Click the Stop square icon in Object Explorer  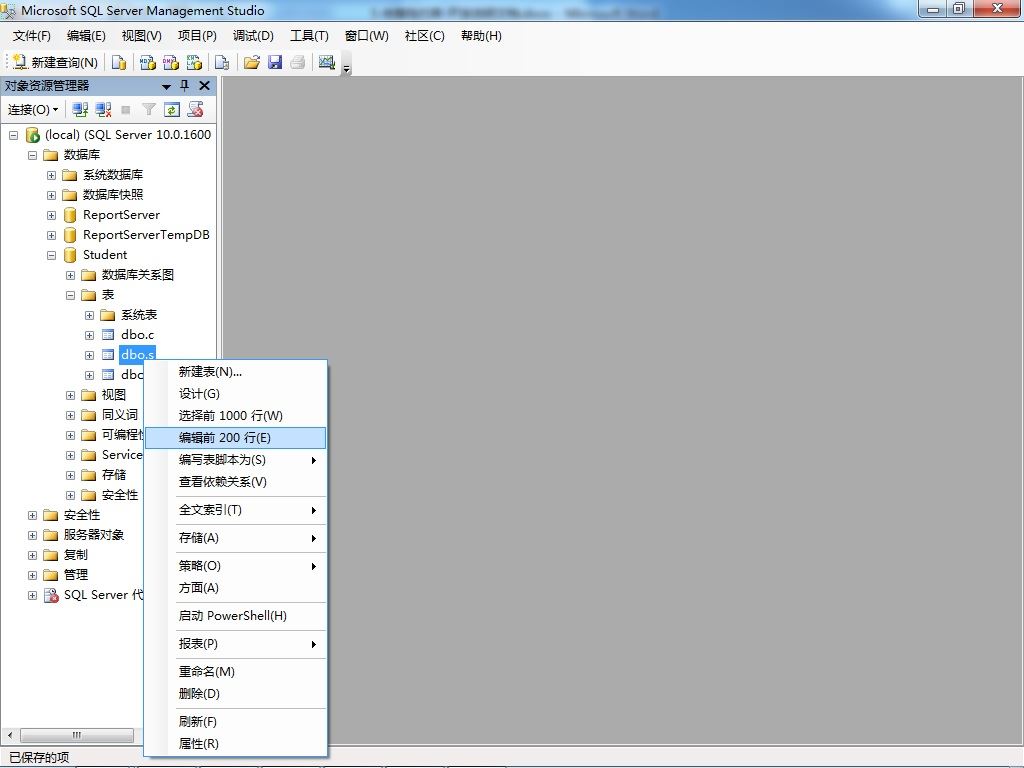126,110
